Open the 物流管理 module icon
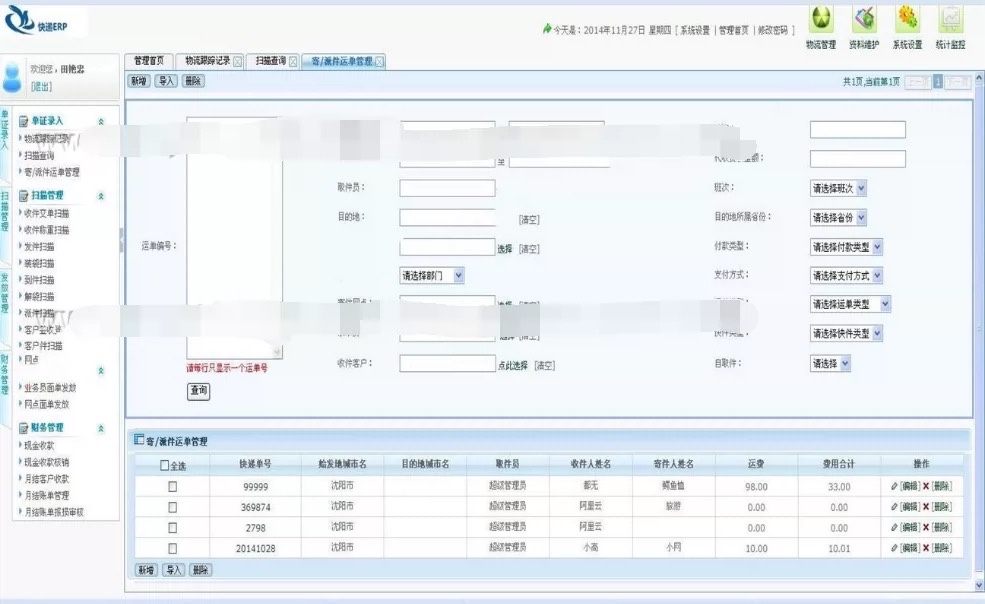Screen dimensions: 985x604 (x=820, y=19)
